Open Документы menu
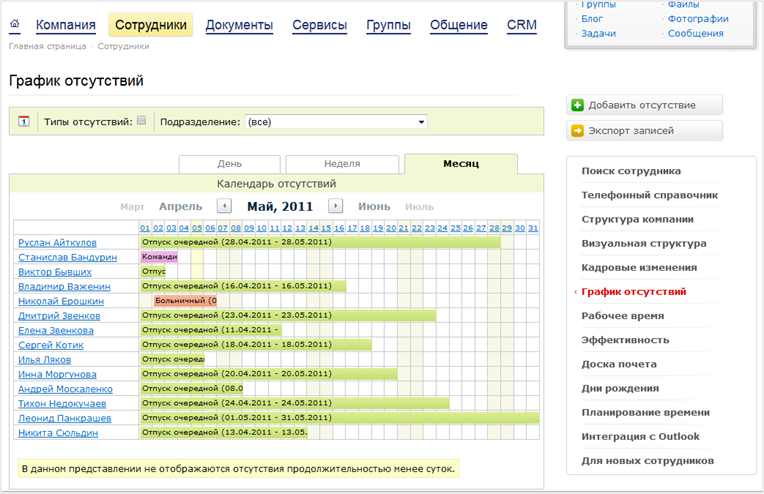764x494 pixels. [x=239, y=25]
